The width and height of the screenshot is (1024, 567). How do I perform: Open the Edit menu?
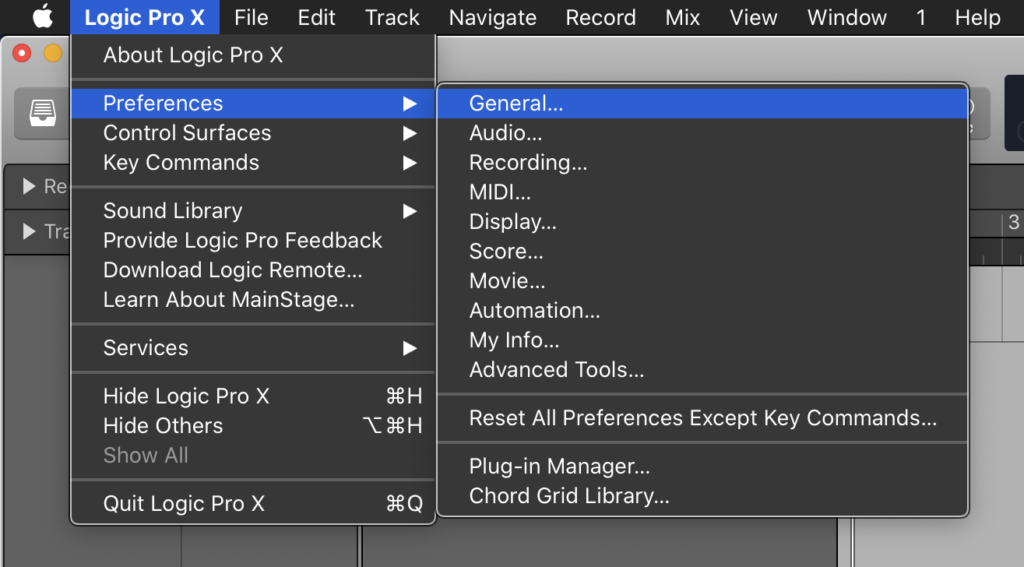[317, 17]
